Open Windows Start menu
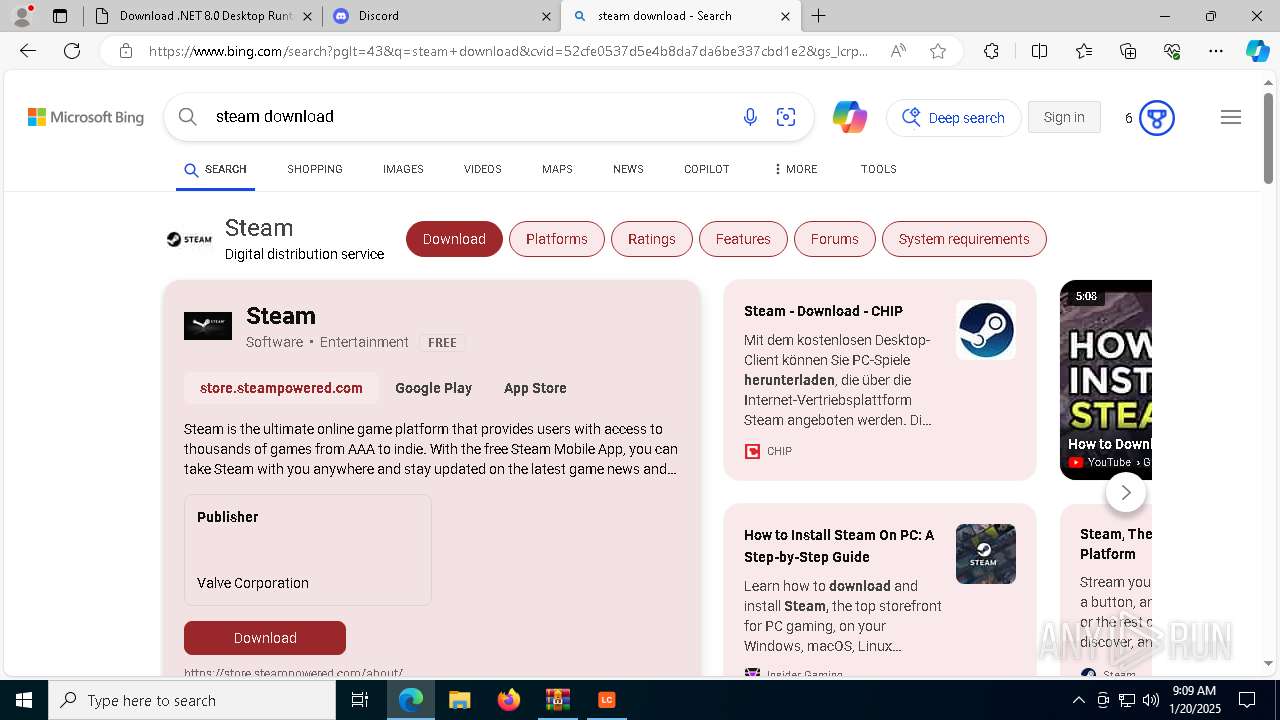 tap(24, 700)
